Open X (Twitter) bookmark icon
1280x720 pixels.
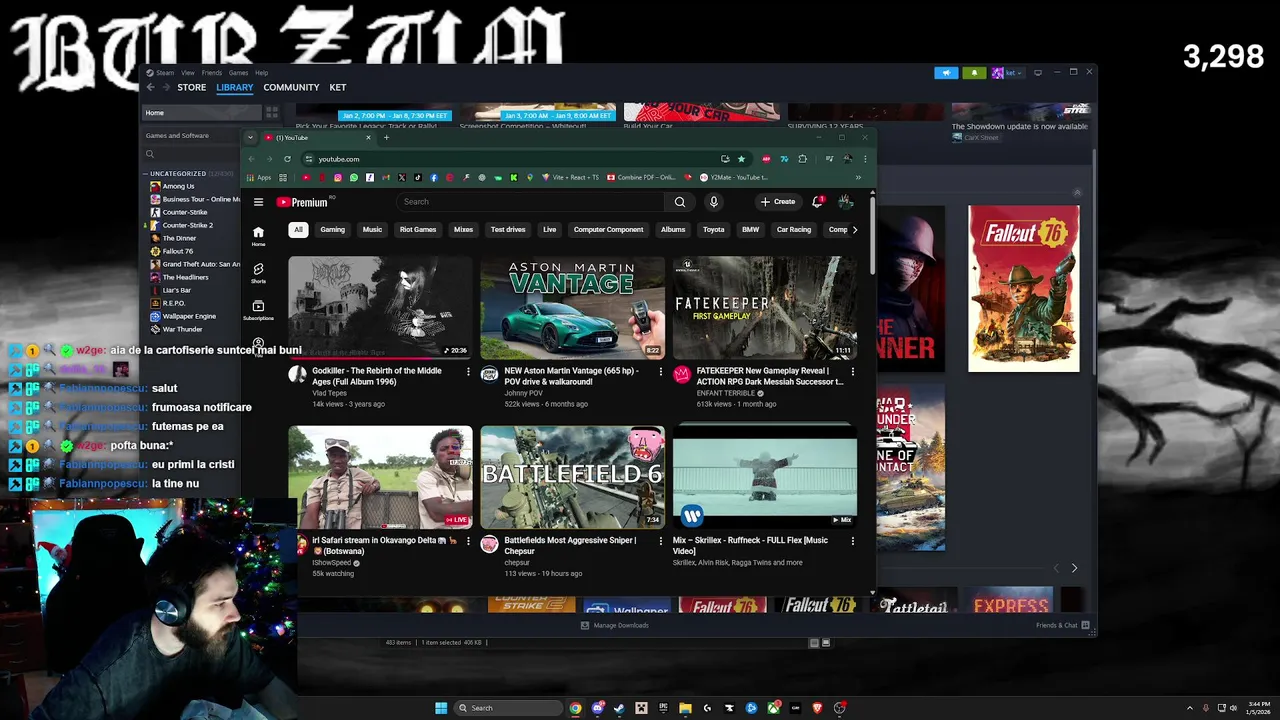tap(401, 178)
